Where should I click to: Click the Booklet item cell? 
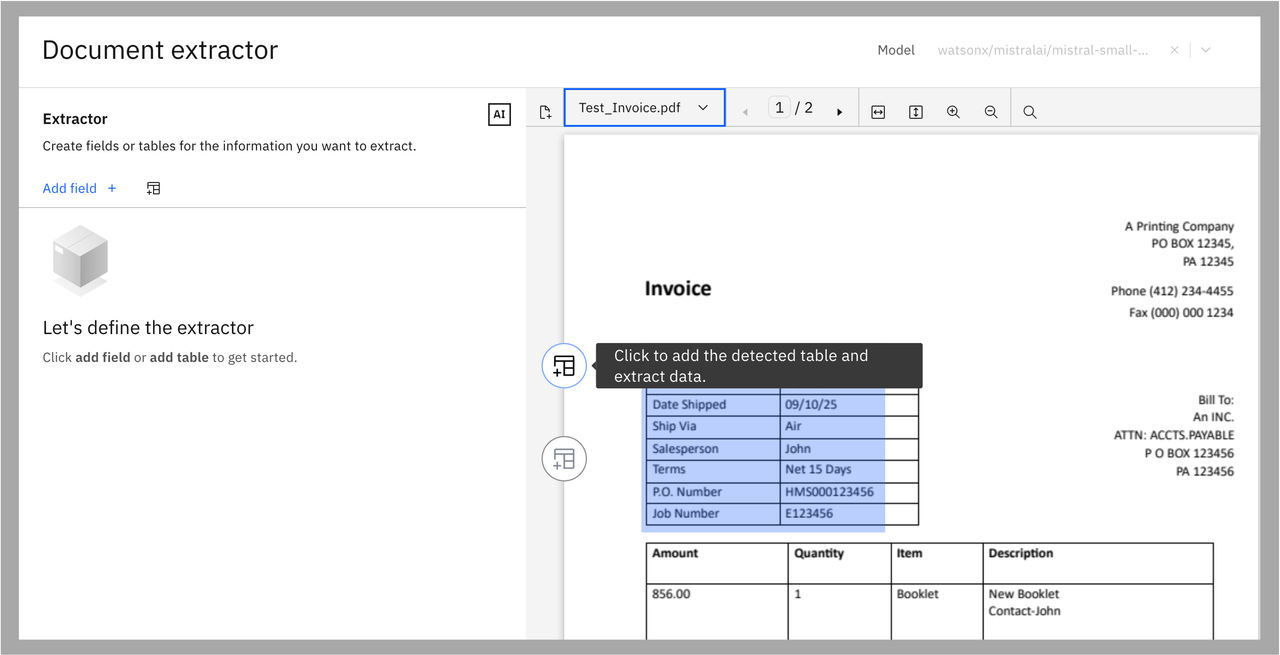937,612
